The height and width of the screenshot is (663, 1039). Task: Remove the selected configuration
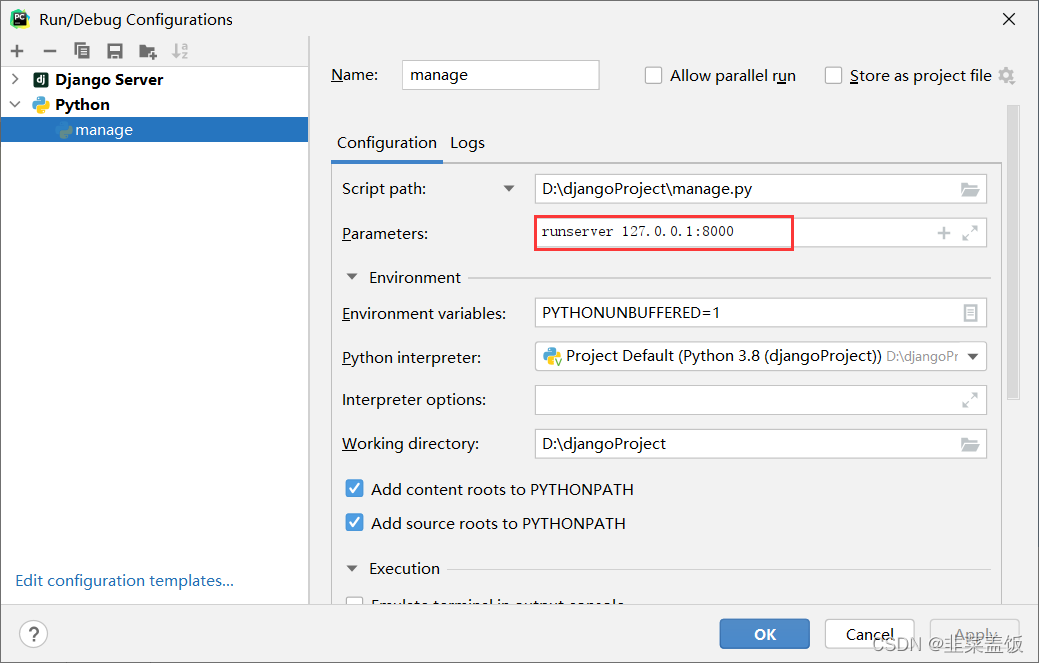48,51
